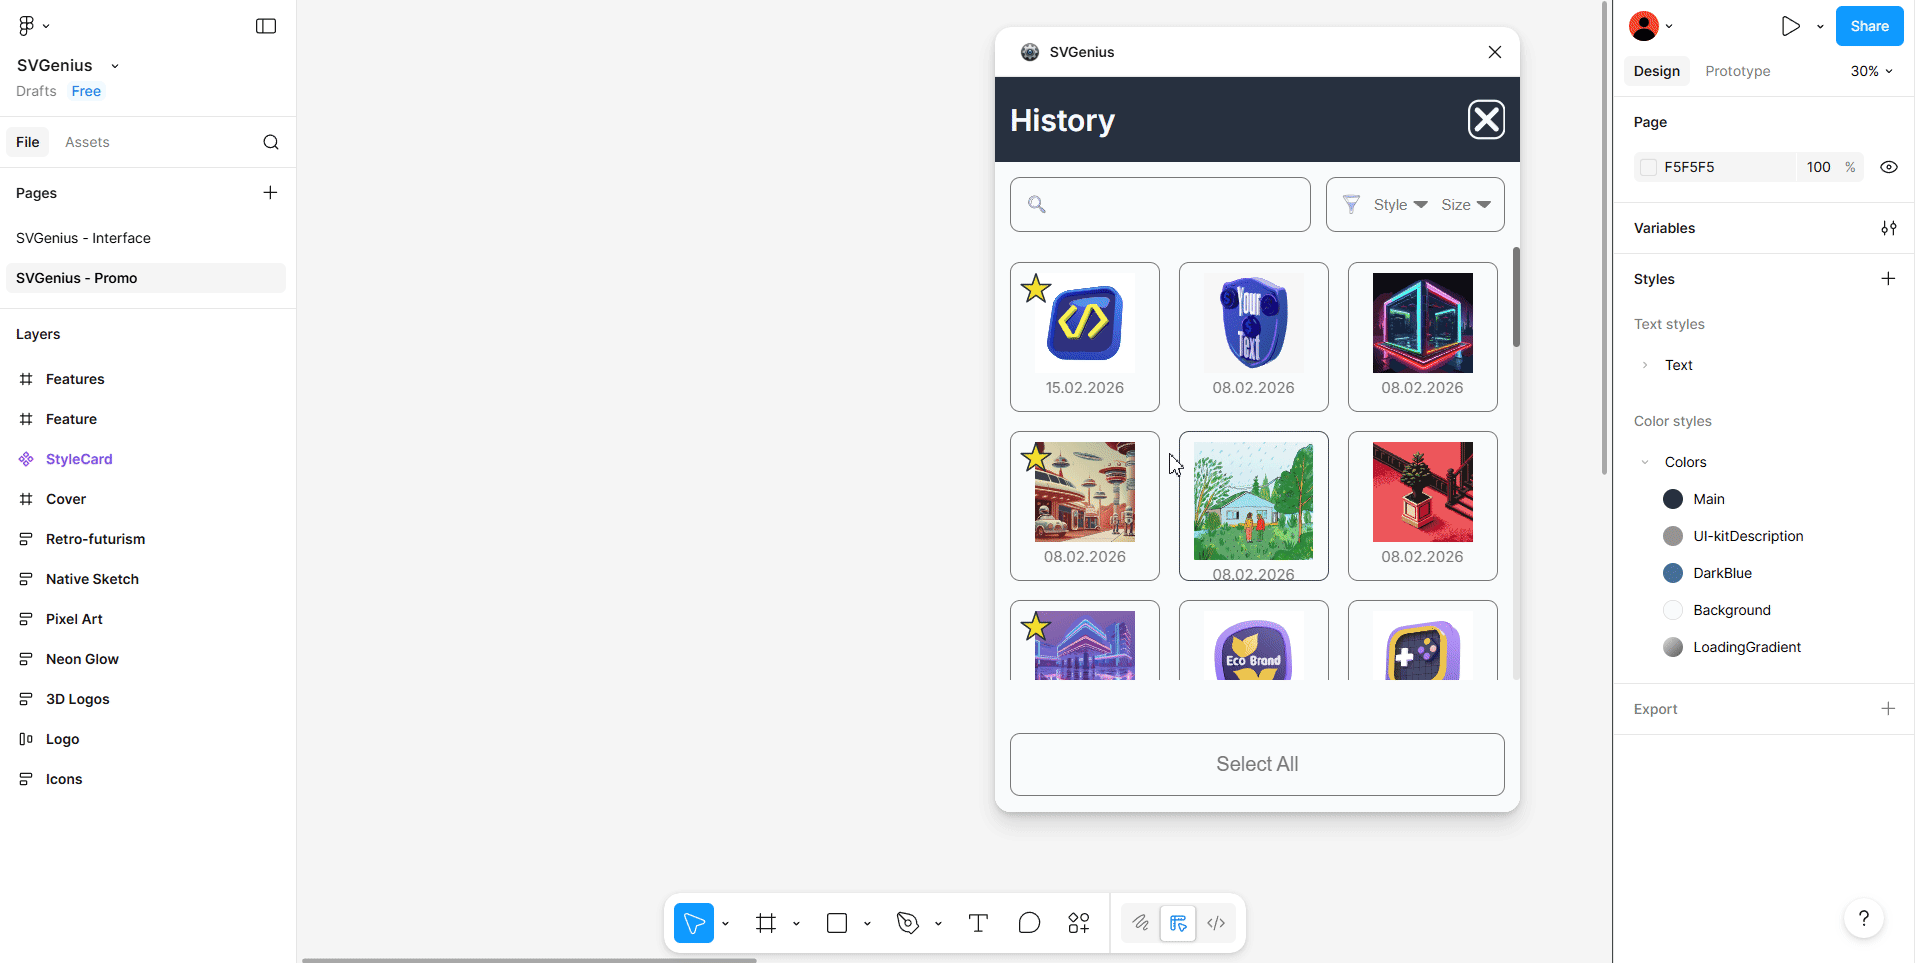The height and width of the screenshot is (963, 1915).
Task: Open the search icon in the left sidebar
Action: (x=270, y=142)
